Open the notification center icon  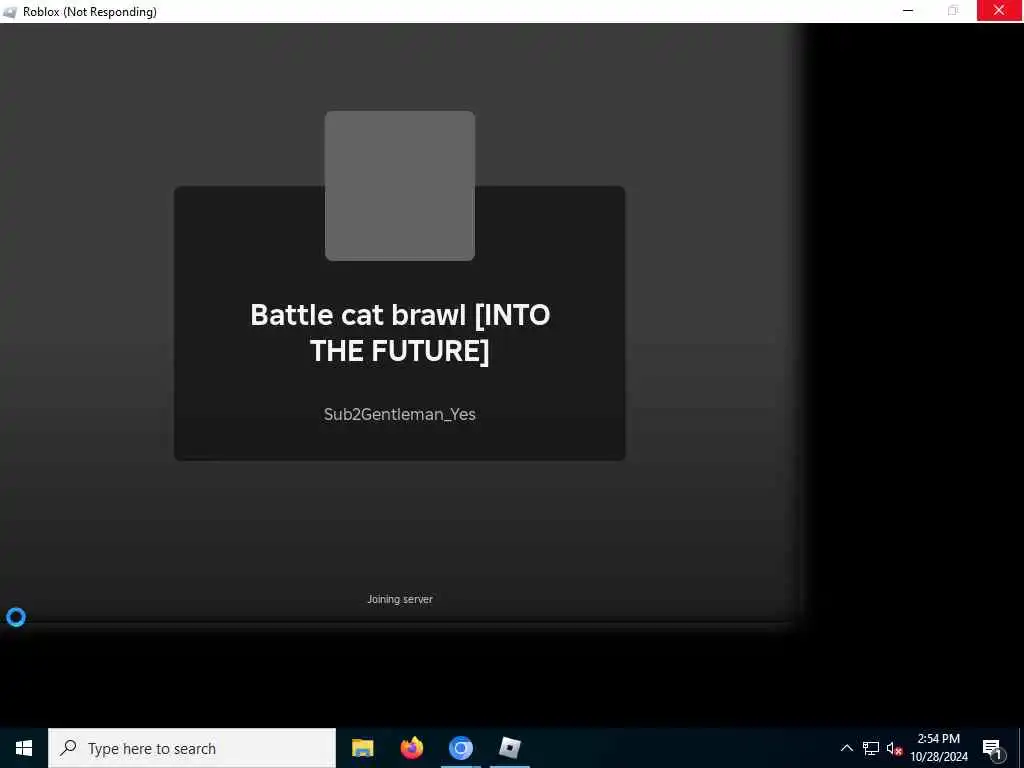pyautogui.click(x=992, y=748)
